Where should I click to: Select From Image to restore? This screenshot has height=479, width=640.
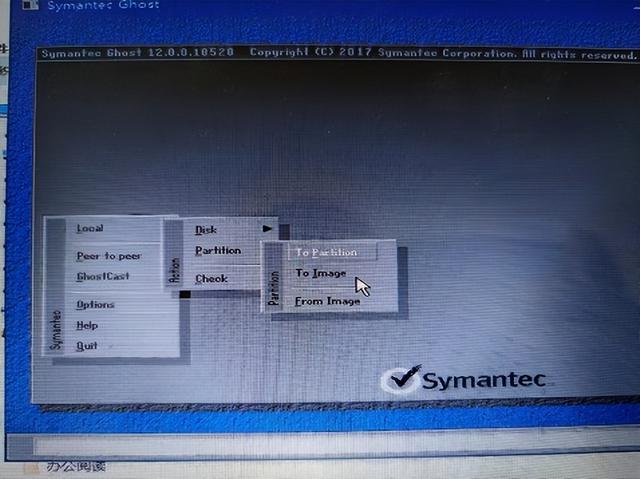coord(328,302)
